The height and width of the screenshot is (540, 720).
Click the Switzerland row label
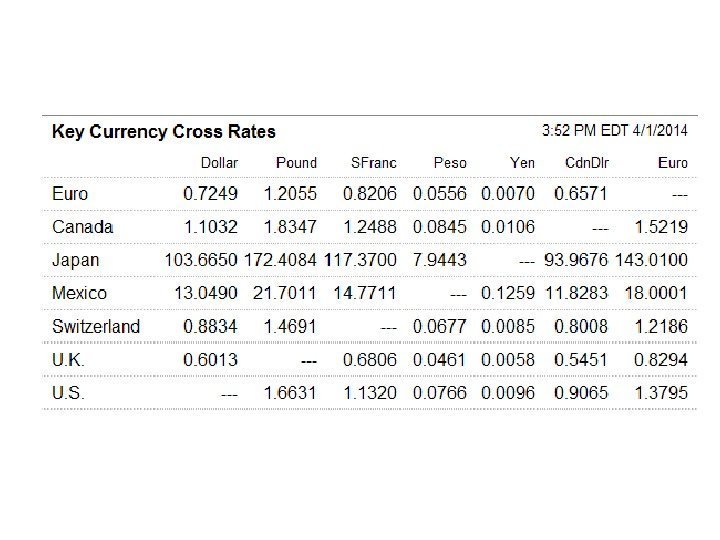pos(96,326)
